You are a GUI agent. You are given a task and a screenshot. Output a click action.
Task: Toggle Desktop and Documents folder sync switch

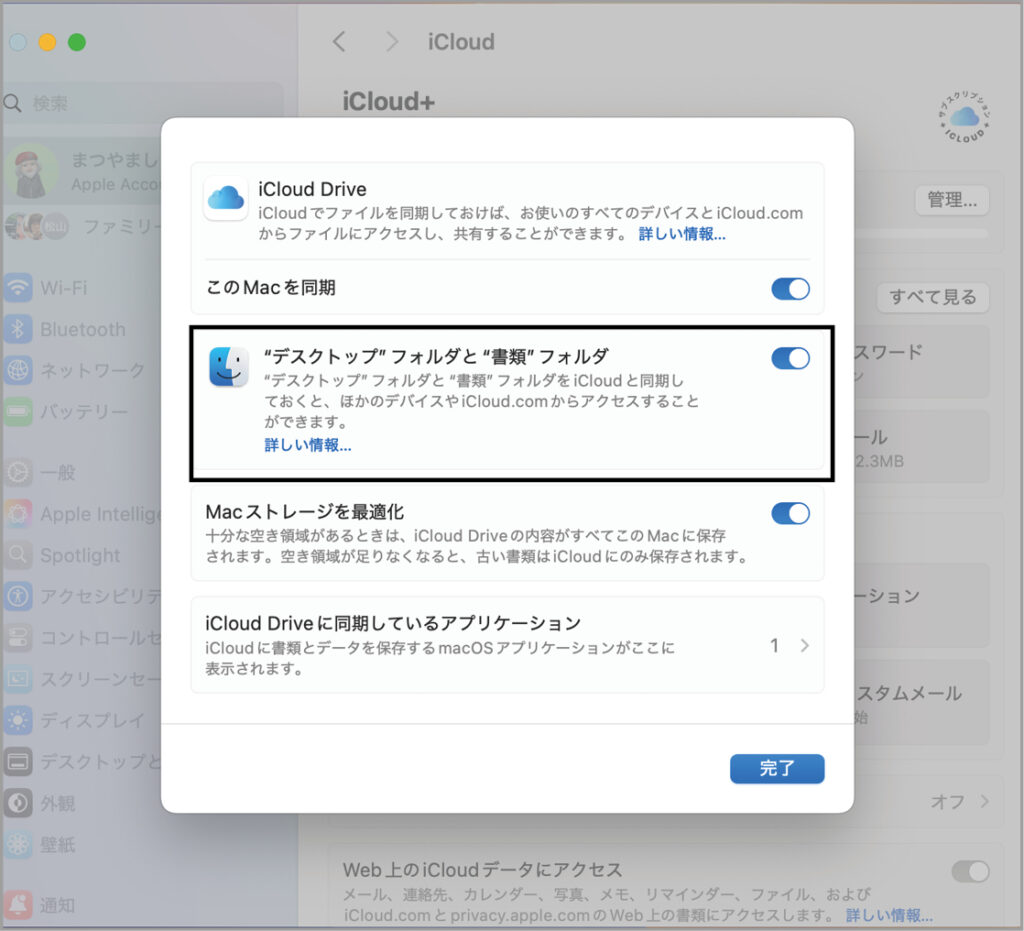tap(790, 358)
